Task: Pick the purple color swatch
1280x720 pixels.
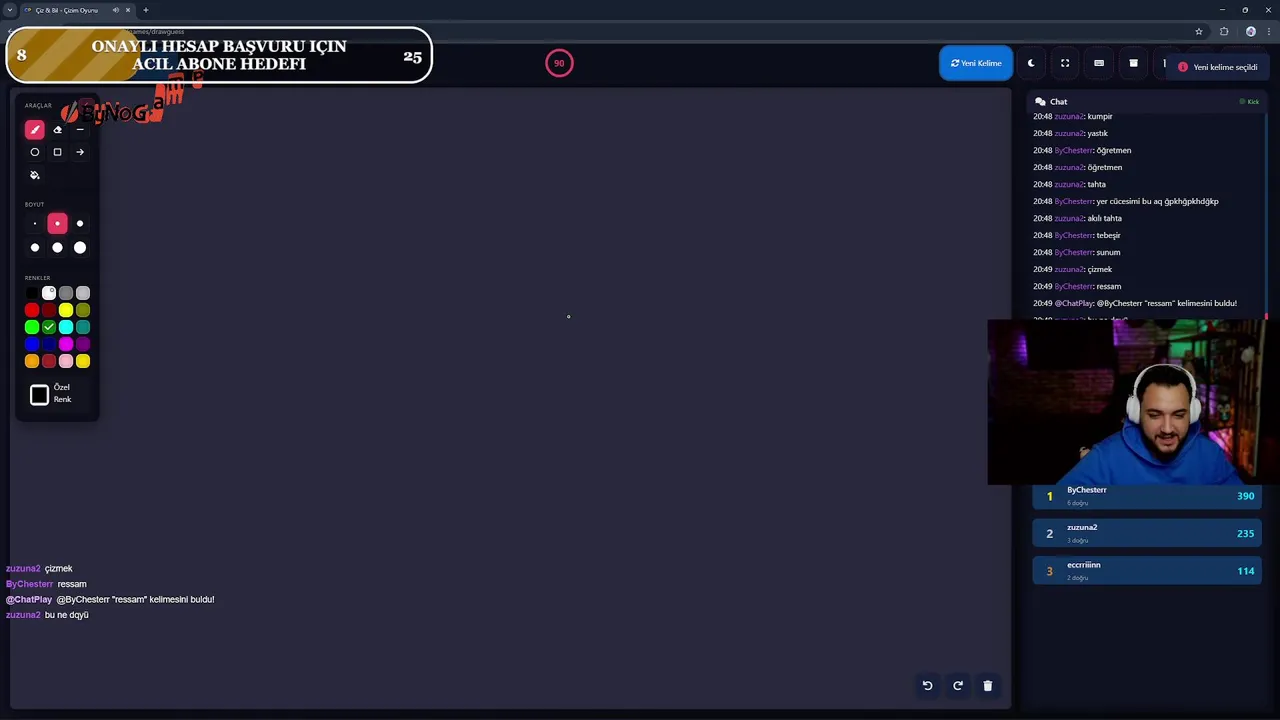Action: pyautogui.click(x=83, y=344)
